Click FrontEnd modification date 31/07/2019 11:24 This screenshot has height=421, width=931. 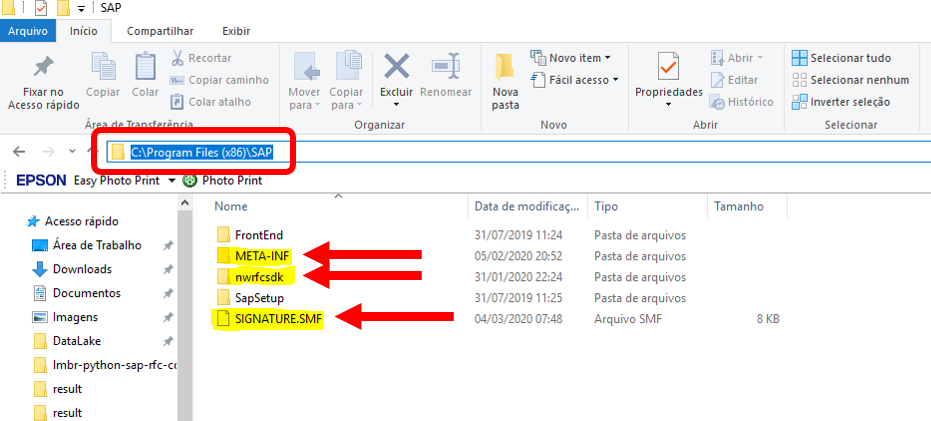pos(518,235)
